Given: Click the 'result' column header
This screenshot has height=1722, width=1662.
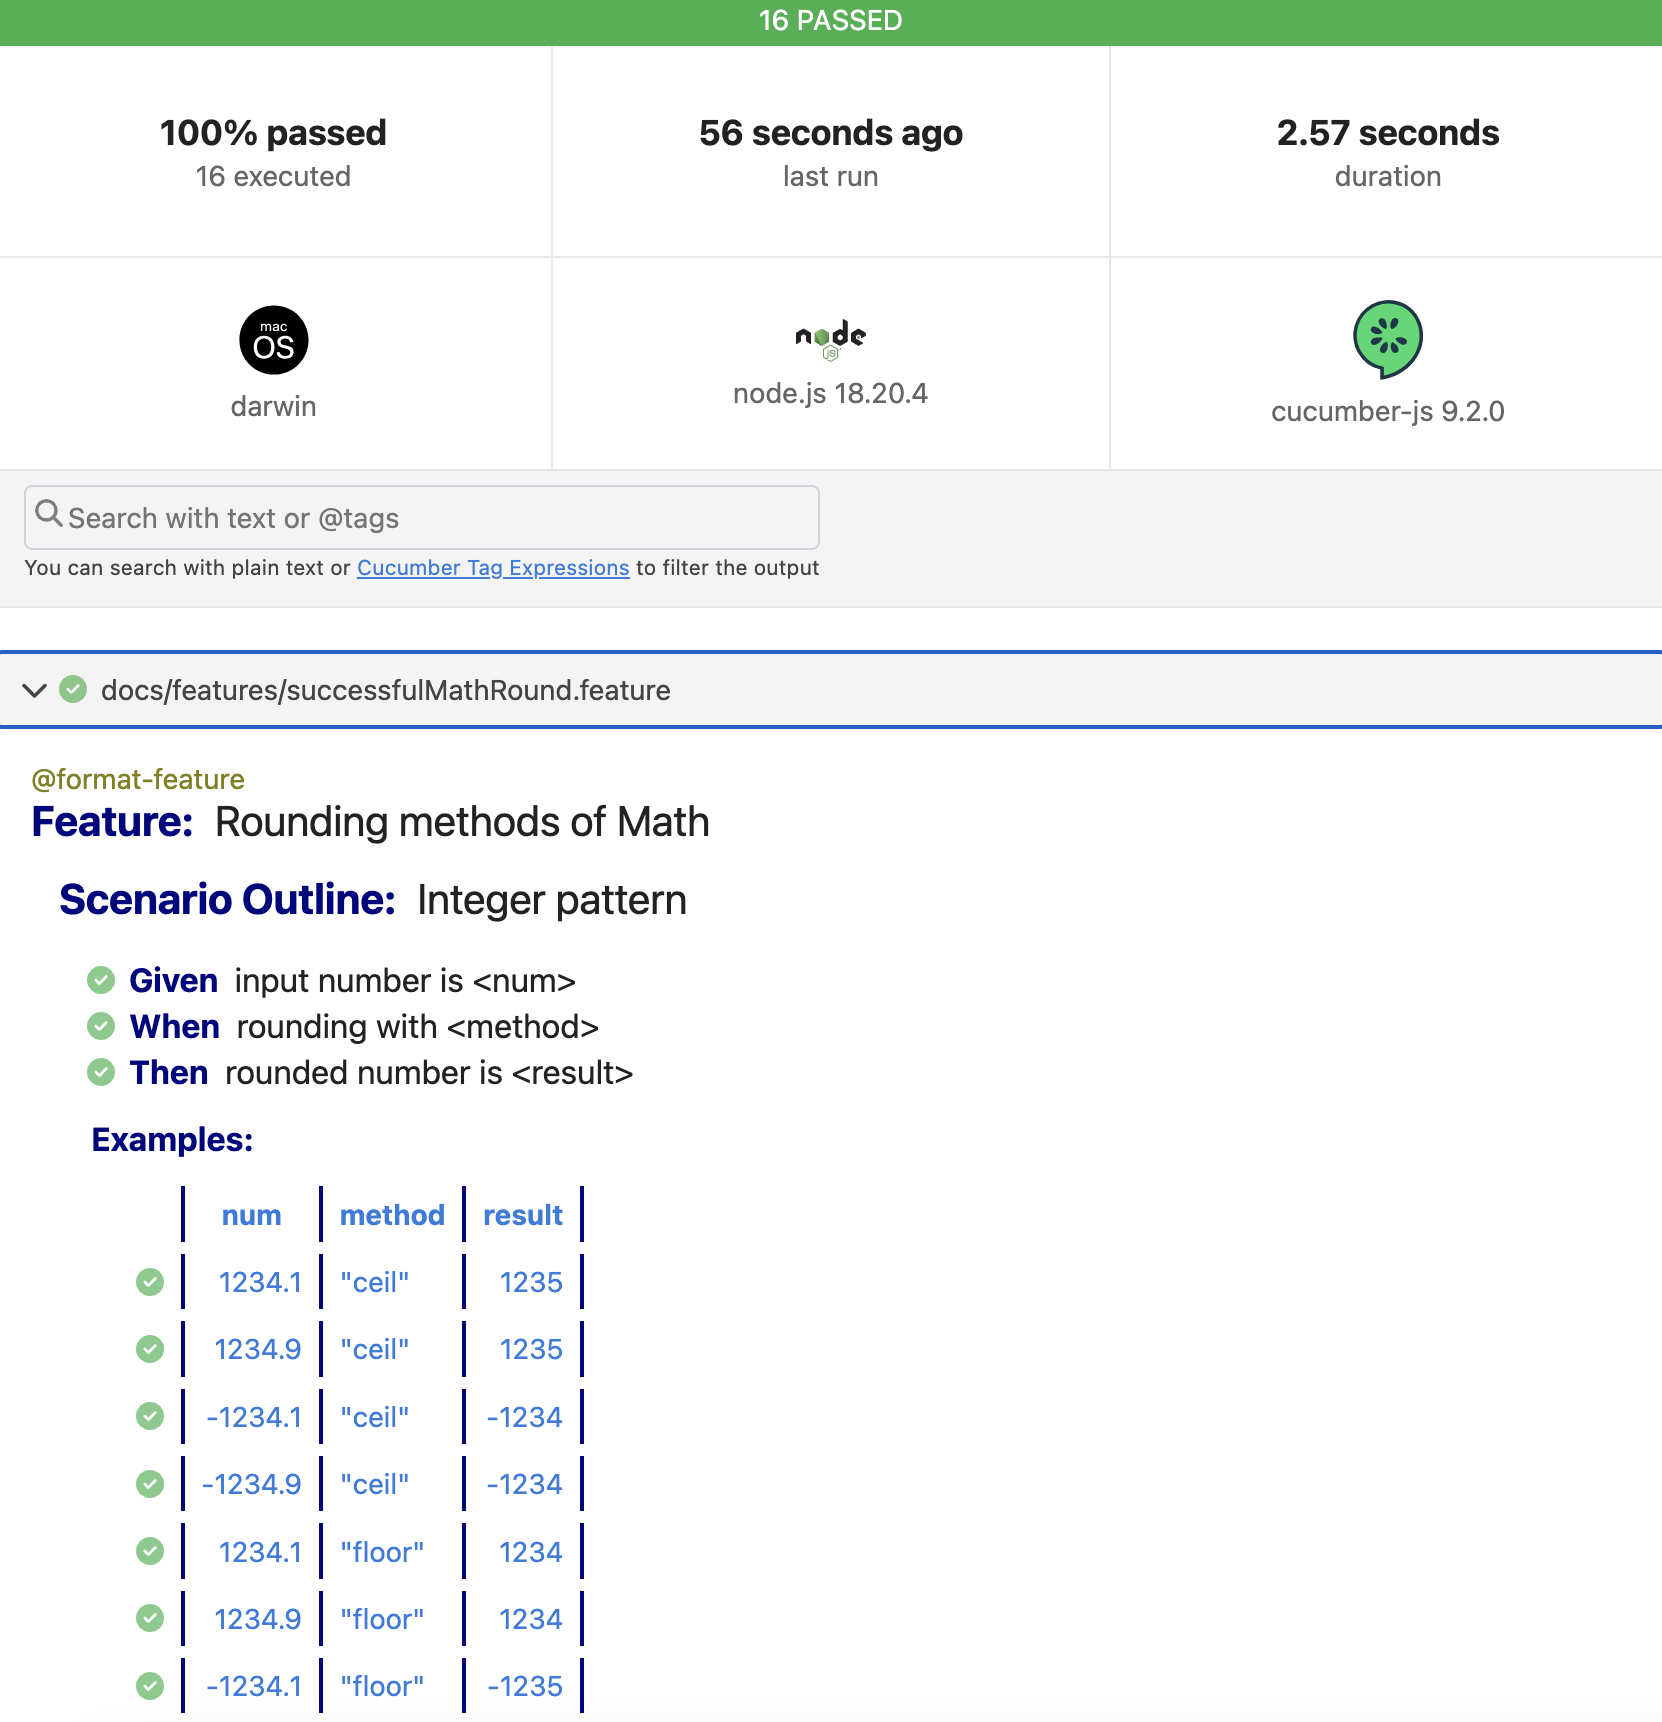Looking at the screenshot, I should tap(523, 1215).
